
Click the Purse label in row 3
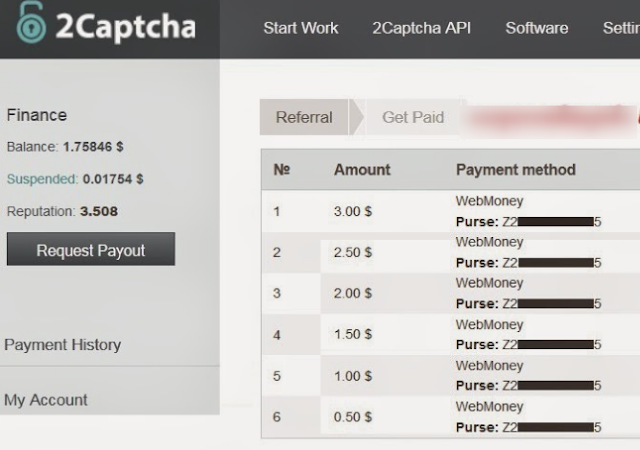click(x=477, y=304)
